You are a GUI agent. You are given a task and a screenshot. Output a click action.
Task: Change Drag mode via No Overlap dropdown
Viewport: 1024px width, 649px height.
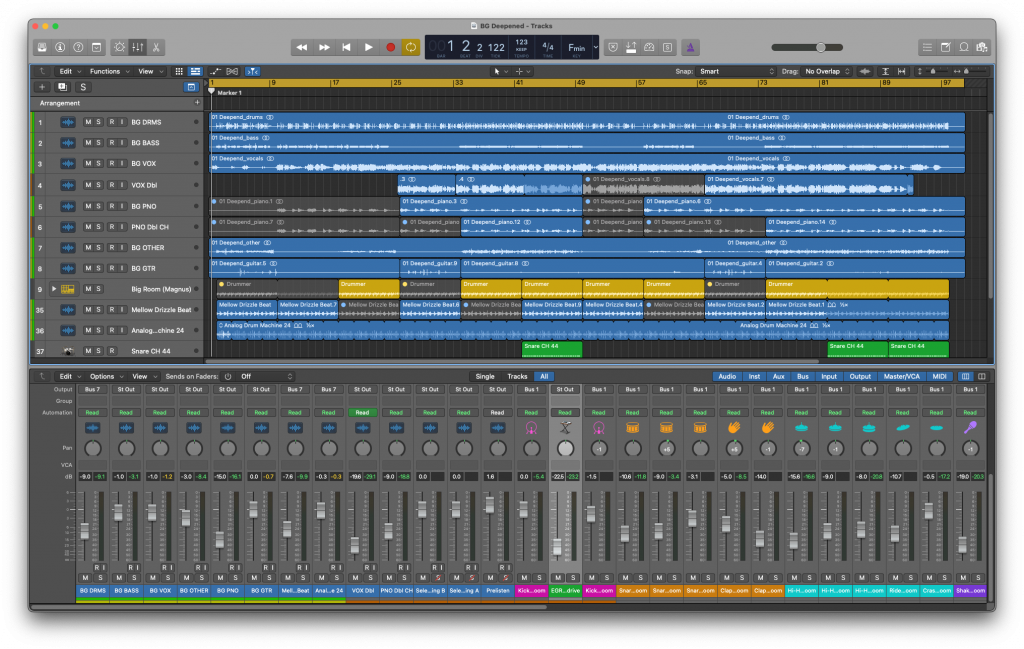824,71
